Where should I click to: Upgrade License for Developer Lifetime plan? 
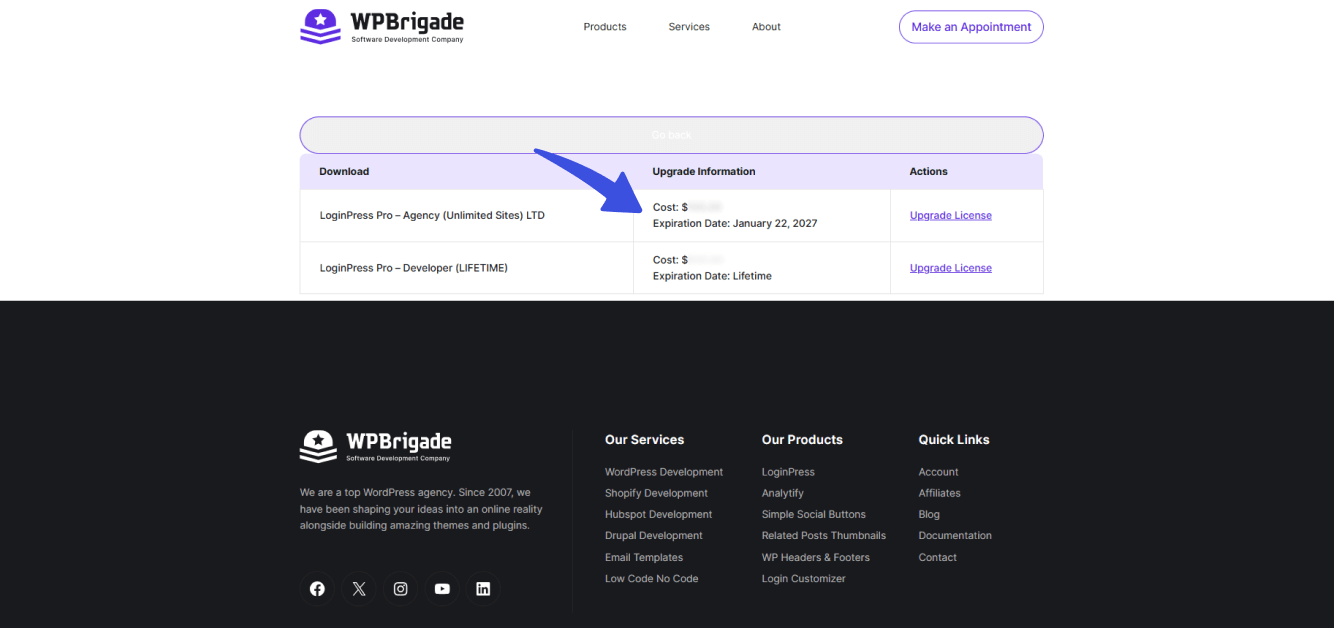pos(950,268)
